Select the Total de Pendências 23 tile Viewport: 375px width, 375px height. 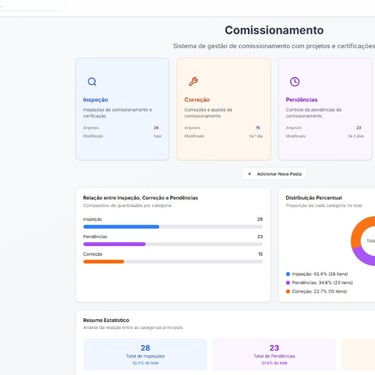(274, 354)
